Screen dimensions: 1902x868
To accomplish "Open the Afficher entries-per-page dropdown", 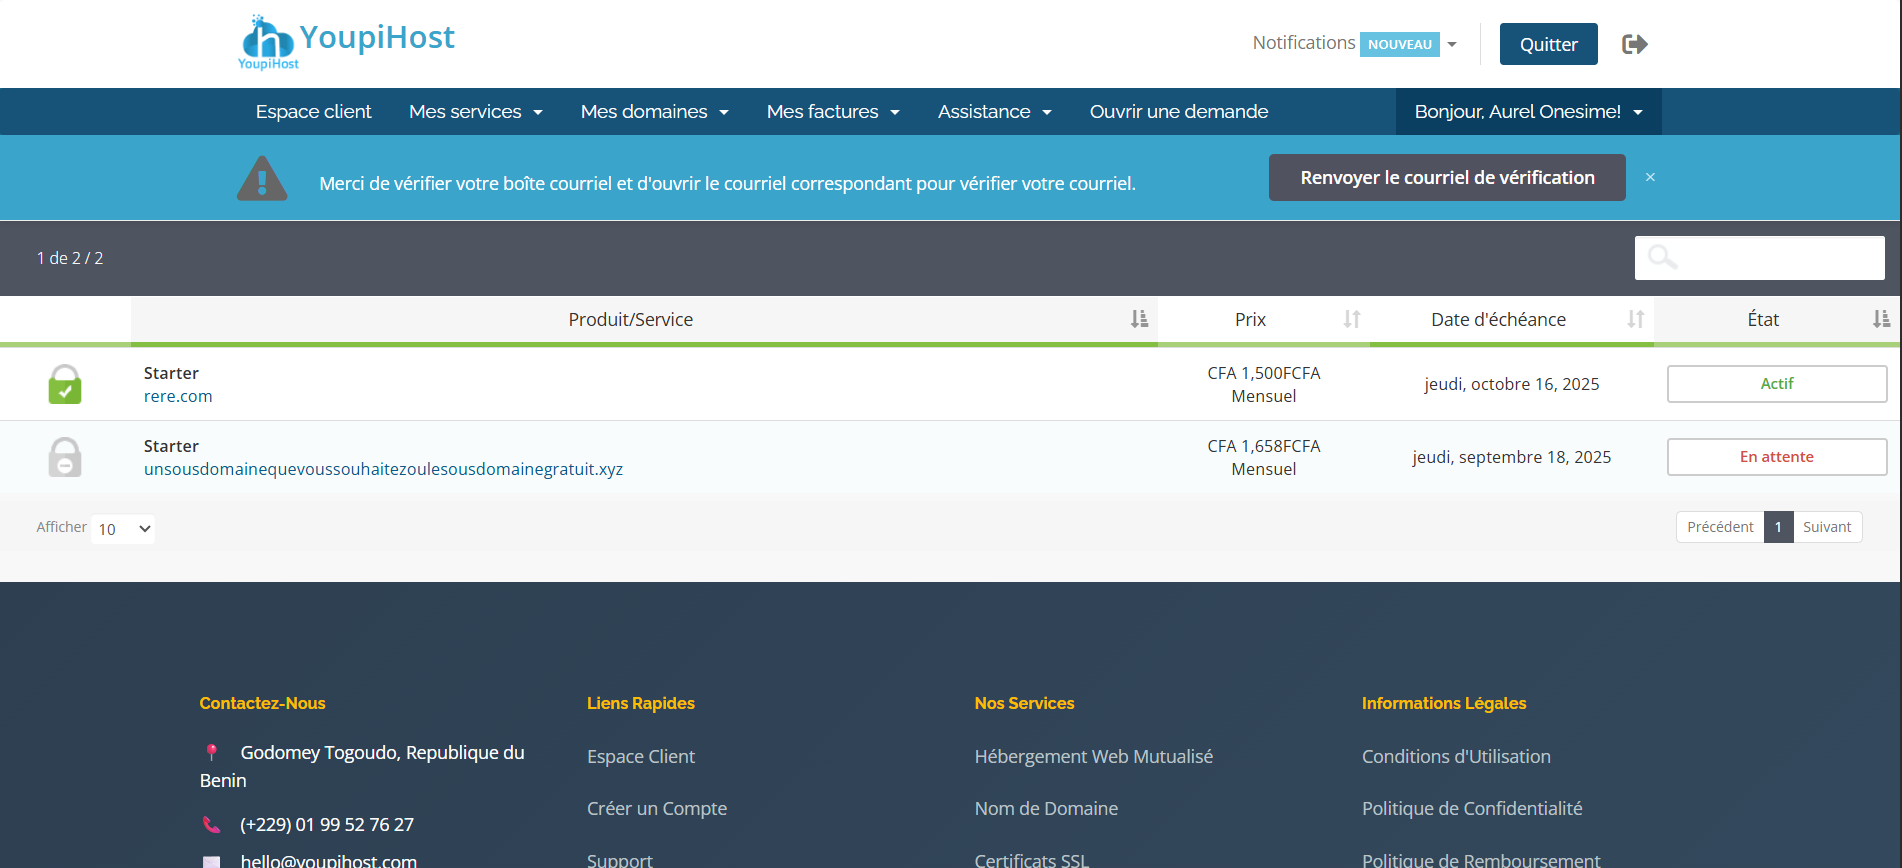I will tap(123, 529).
